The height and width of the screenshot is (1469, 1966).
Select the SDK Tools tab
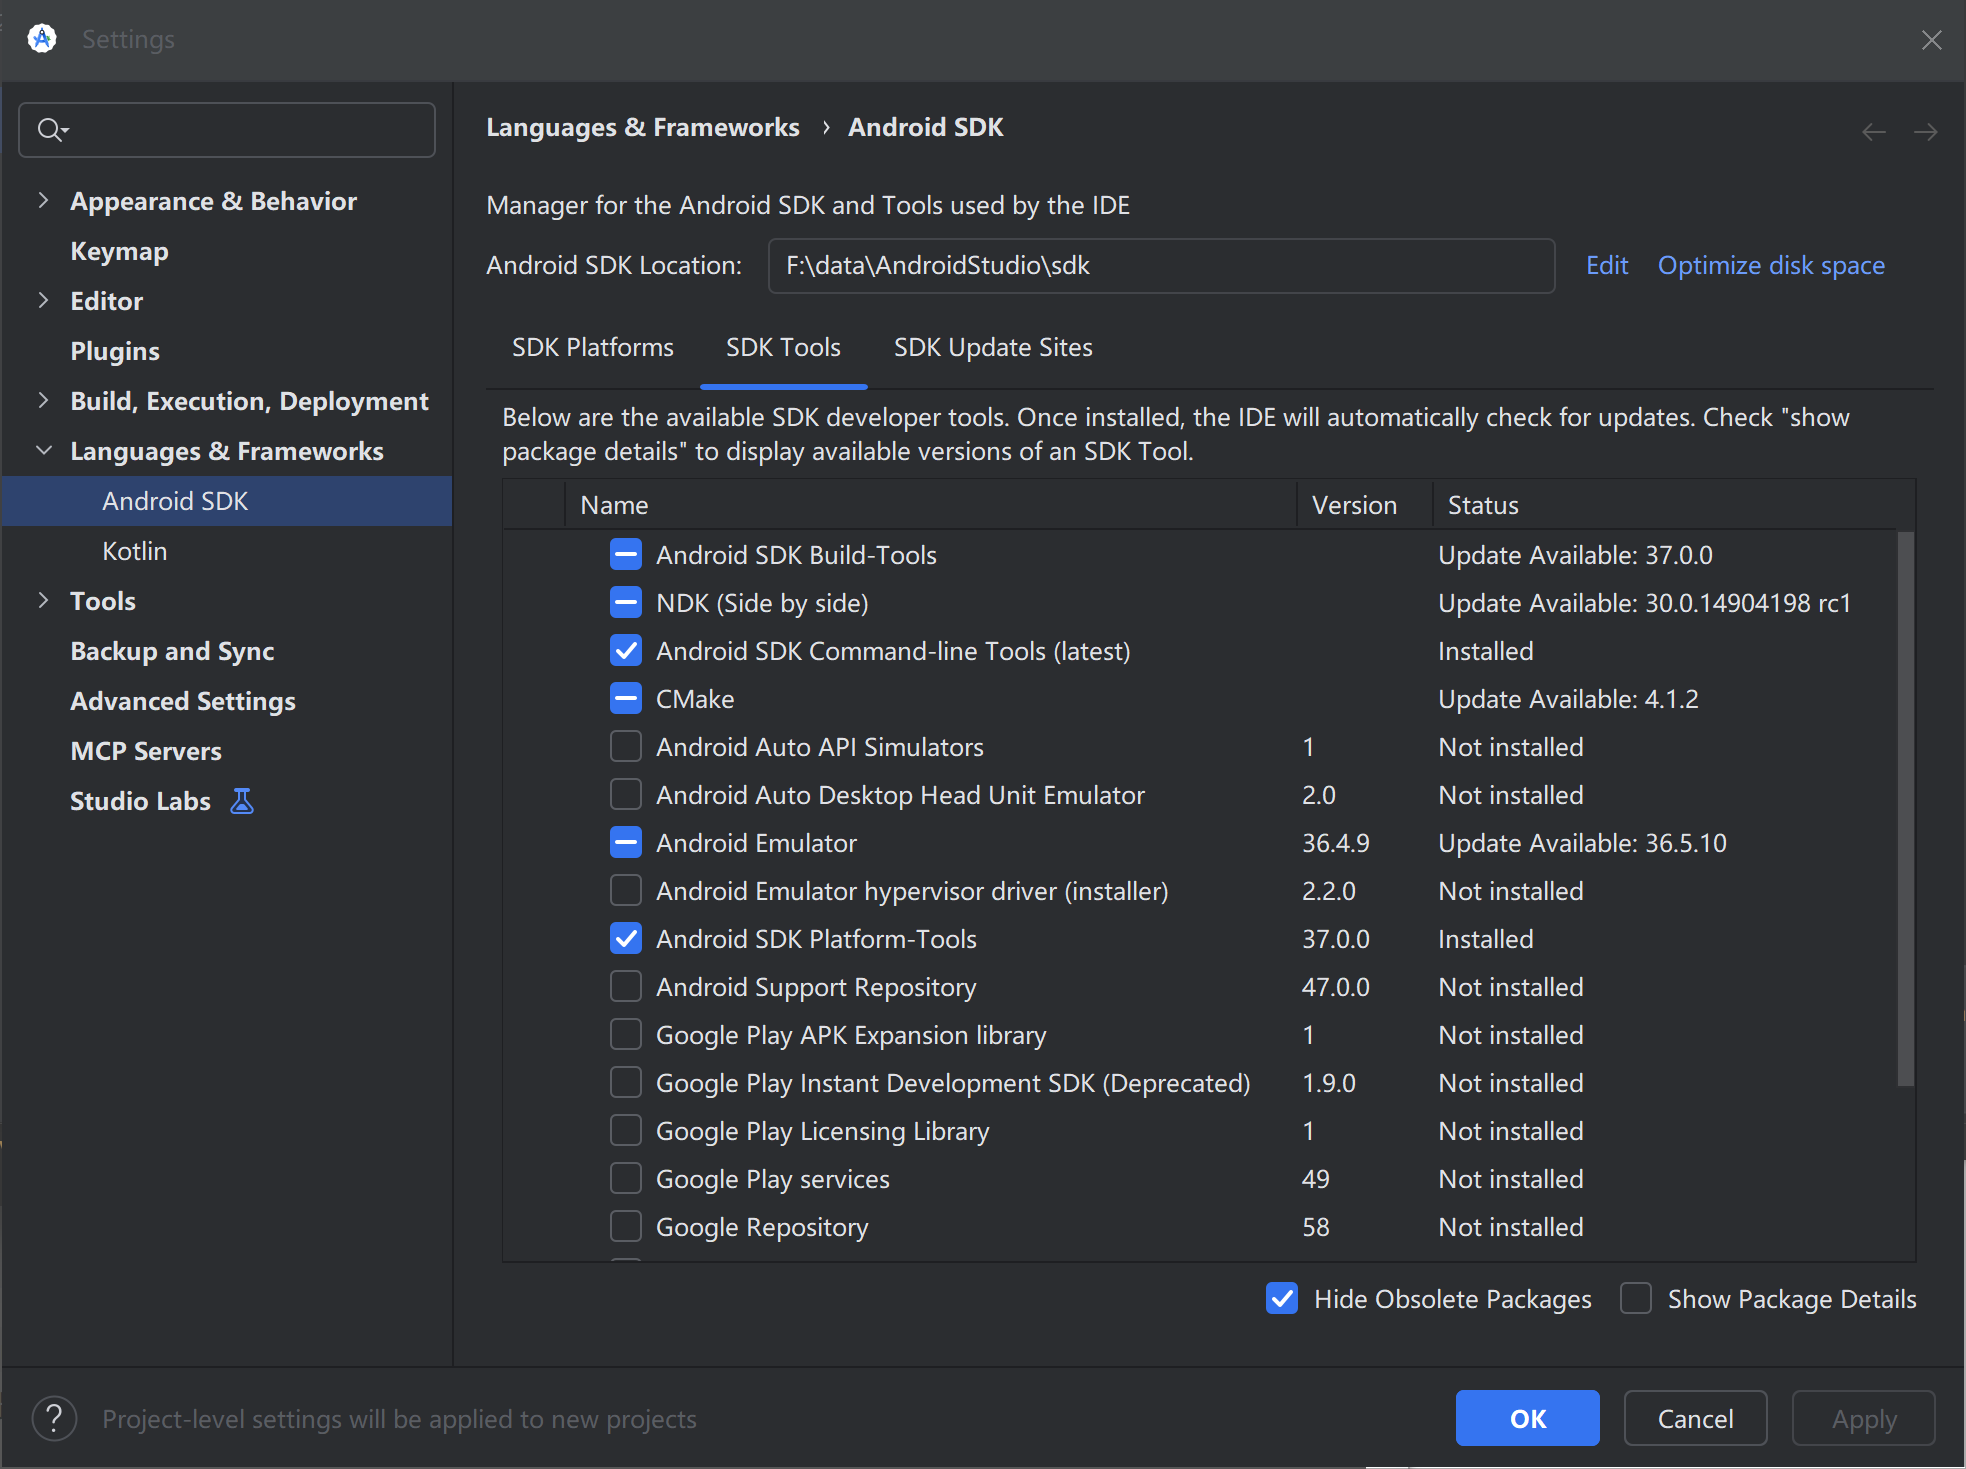(783, 348)
